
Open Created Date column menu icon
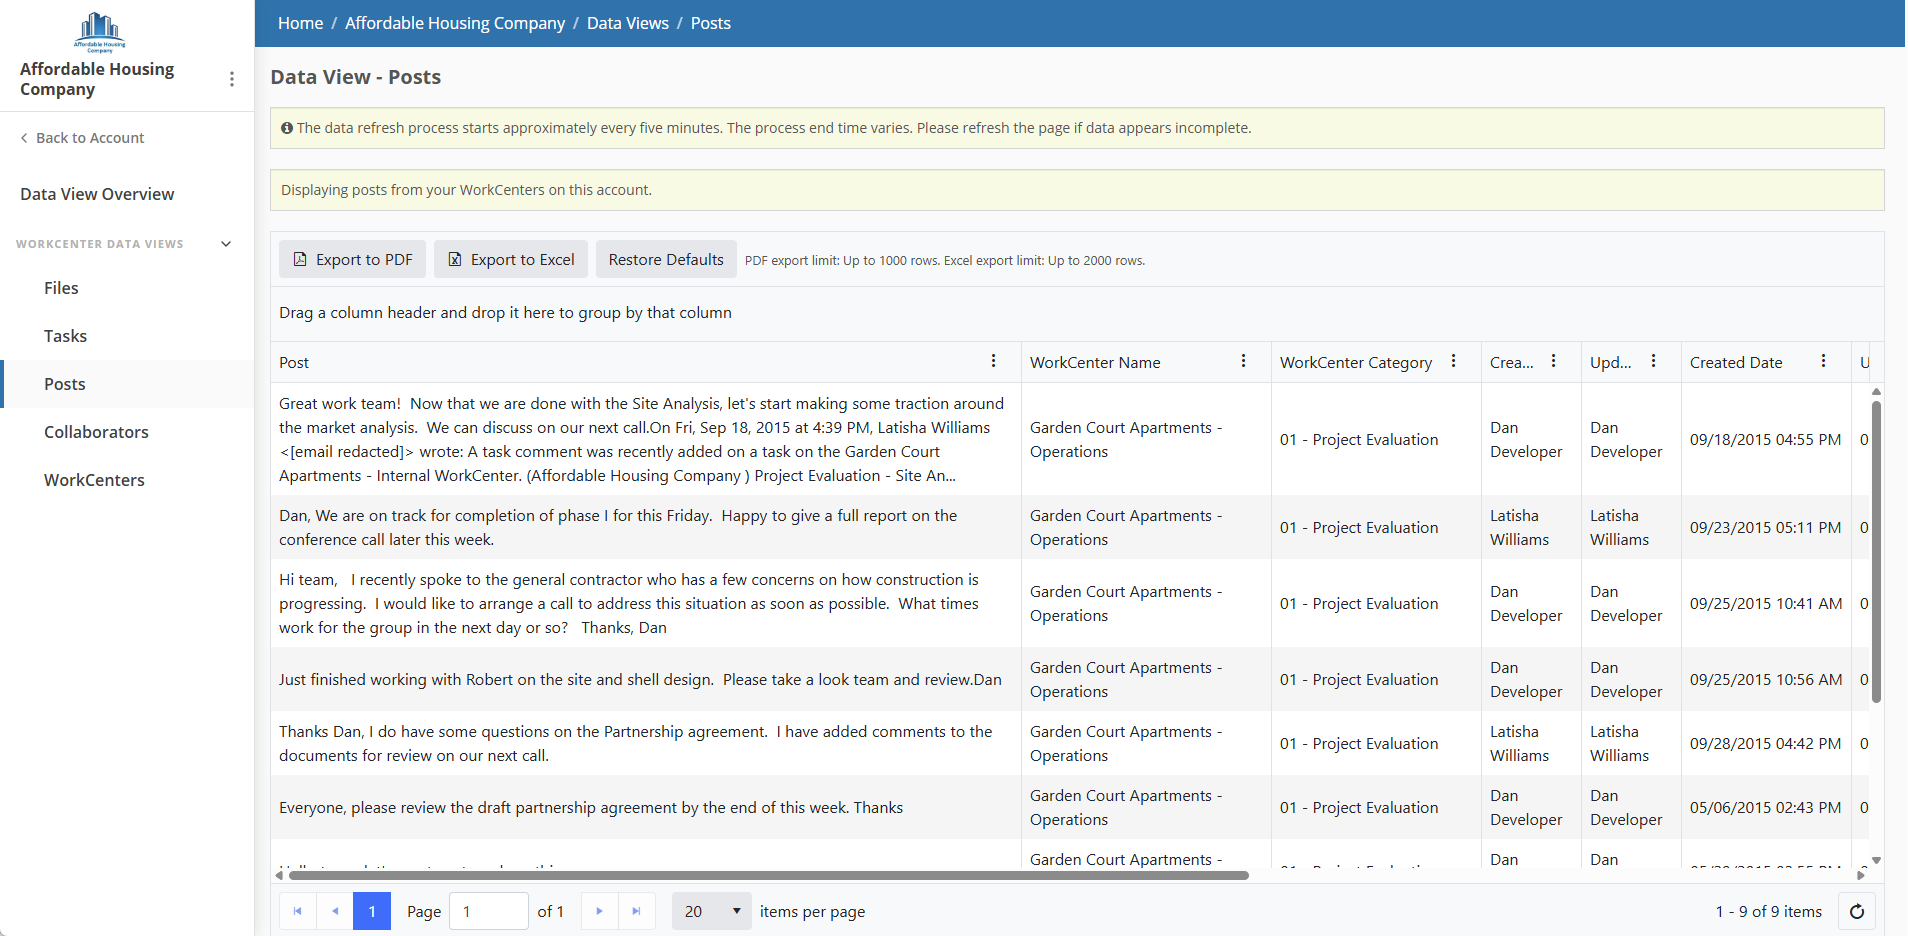click(1823, 361)
